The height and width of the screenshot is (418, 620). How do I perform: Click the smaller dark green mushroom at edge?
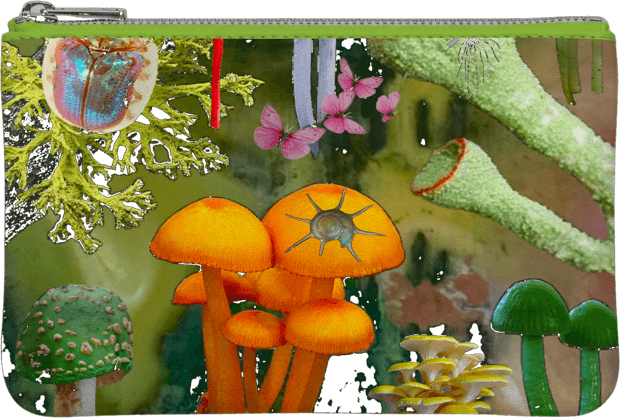591,356
